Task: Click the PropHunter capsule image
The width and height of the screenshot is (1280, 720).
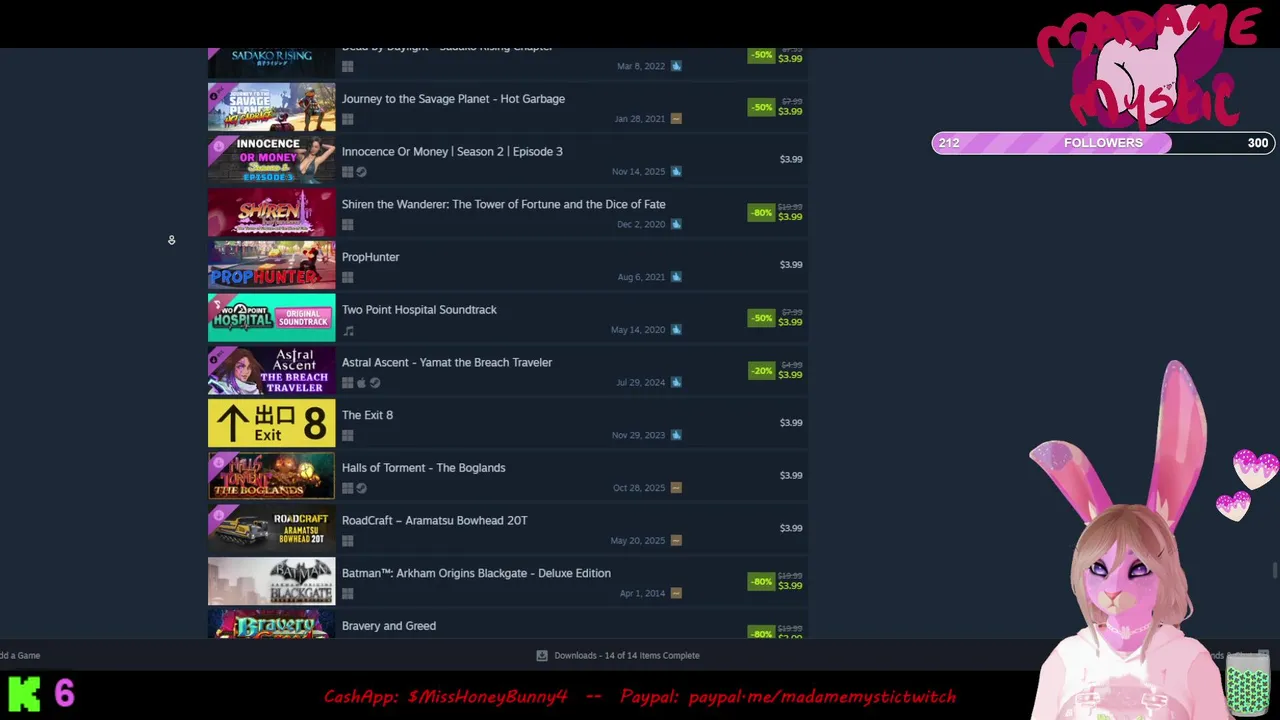Action: tap(272, 265)
